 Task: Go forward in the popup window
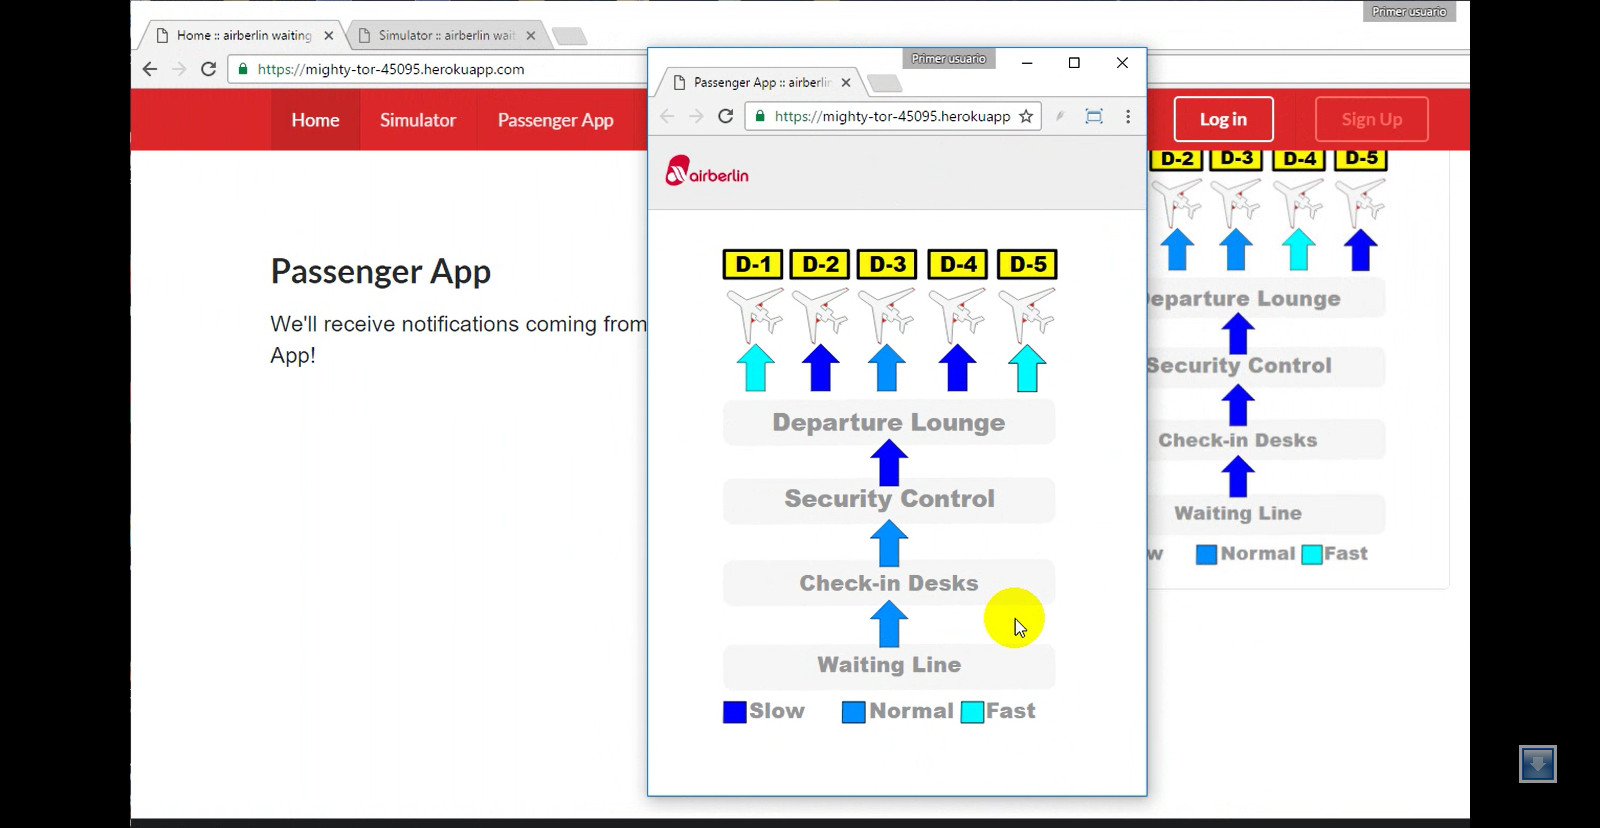[x=696, y=116]
